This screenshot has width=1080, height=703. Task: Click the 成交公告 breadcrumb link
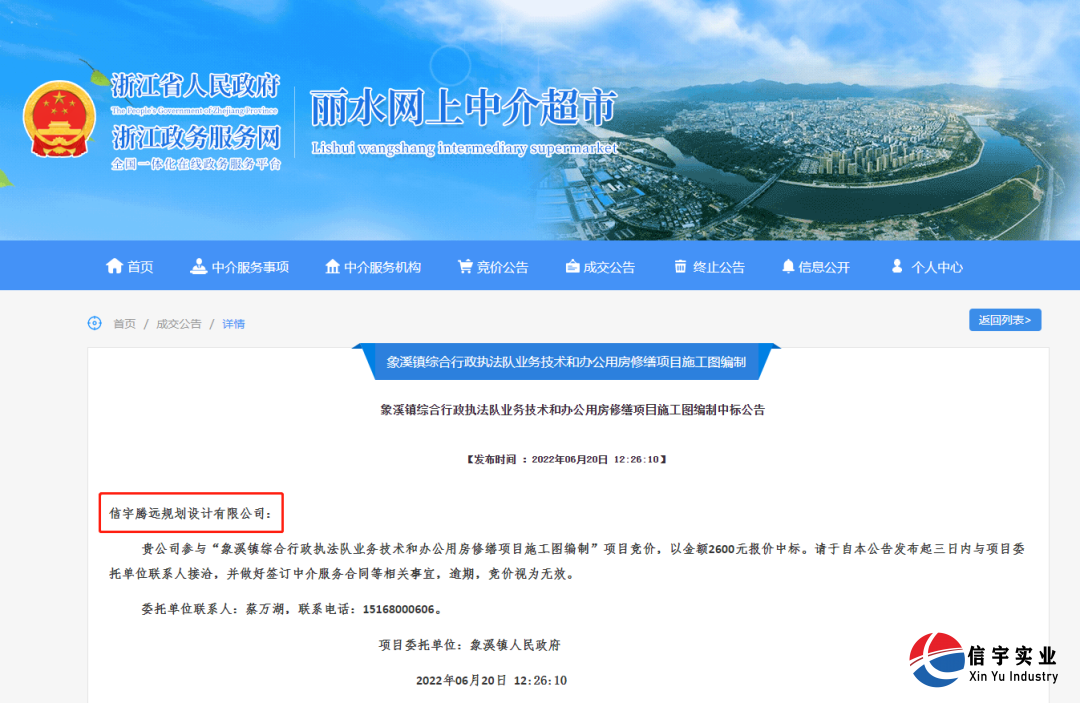click(x=178, y=322)
